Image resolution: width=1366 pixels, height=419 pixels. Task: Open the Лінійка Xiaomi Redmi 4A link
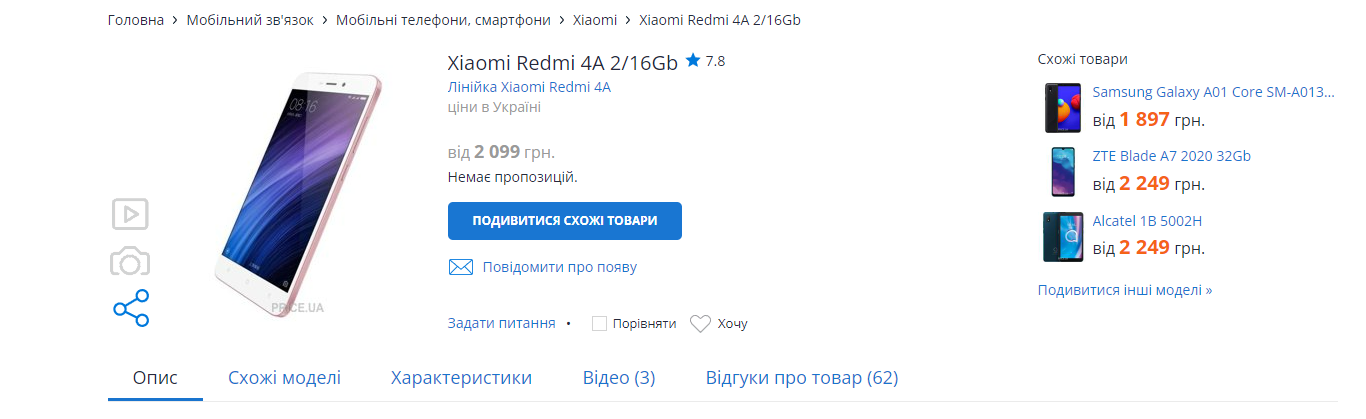click(x=529, y=87)
